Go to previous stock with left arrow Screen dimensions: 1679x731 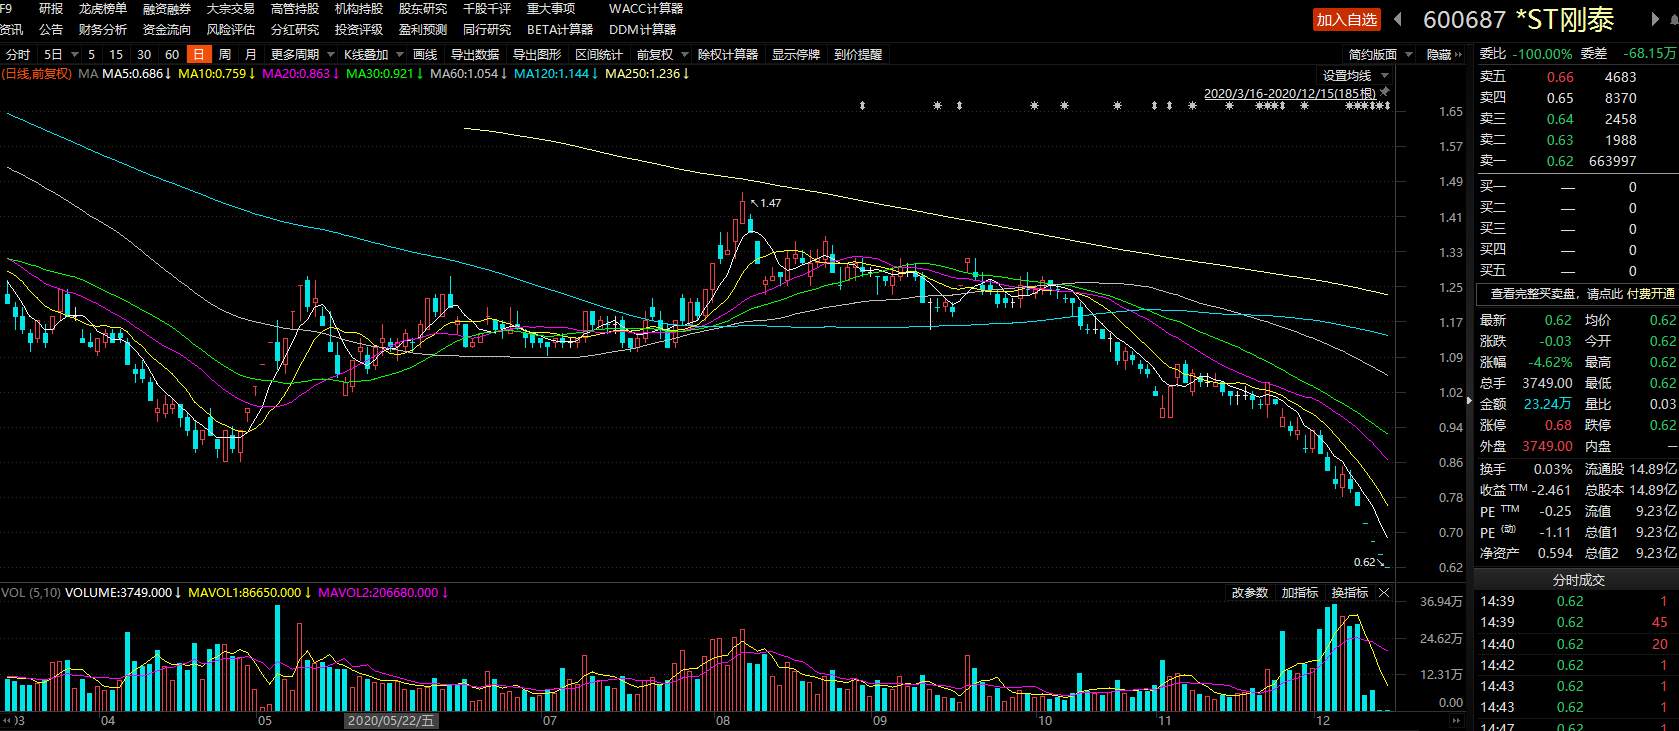[x=1398, y=19]
